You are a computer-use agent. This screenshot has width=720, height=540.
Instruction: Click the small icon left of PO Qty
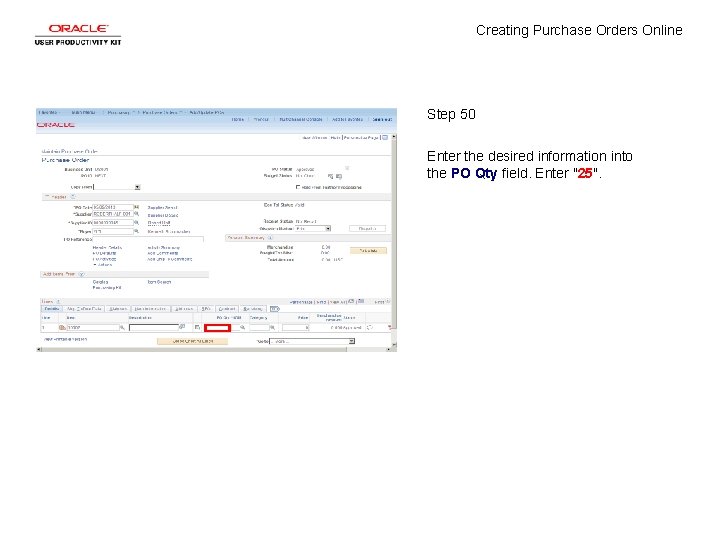point(197,327)
